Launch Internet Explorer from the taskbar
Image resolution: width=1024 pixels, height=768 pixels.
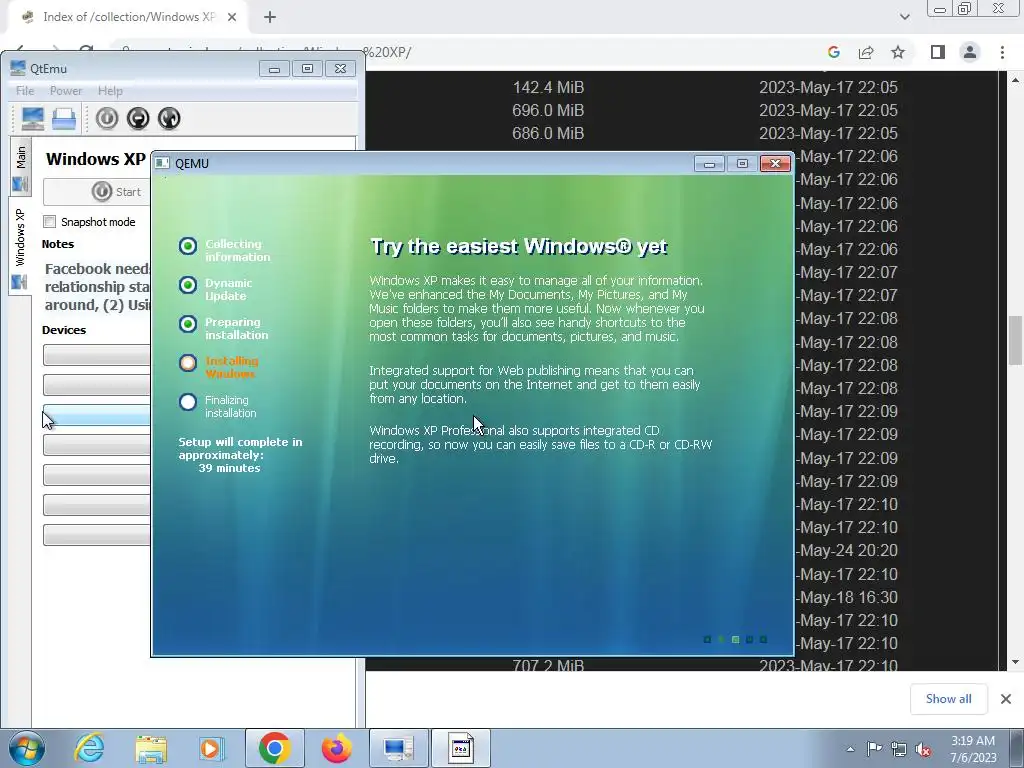[x=89, y=748]
